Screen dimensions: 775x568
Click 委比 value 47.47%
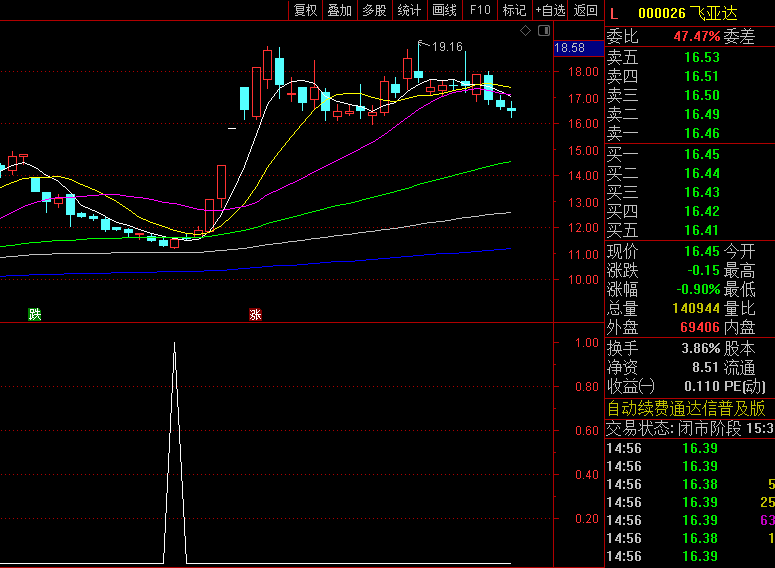[697, 36]
